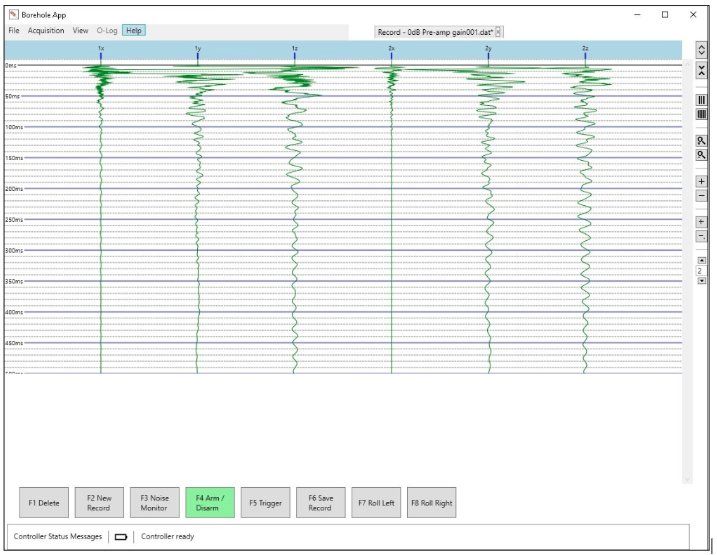This screenshot has width=717, height=555.
Task: Click the spinner field showing 2
Action: point(701,271)
